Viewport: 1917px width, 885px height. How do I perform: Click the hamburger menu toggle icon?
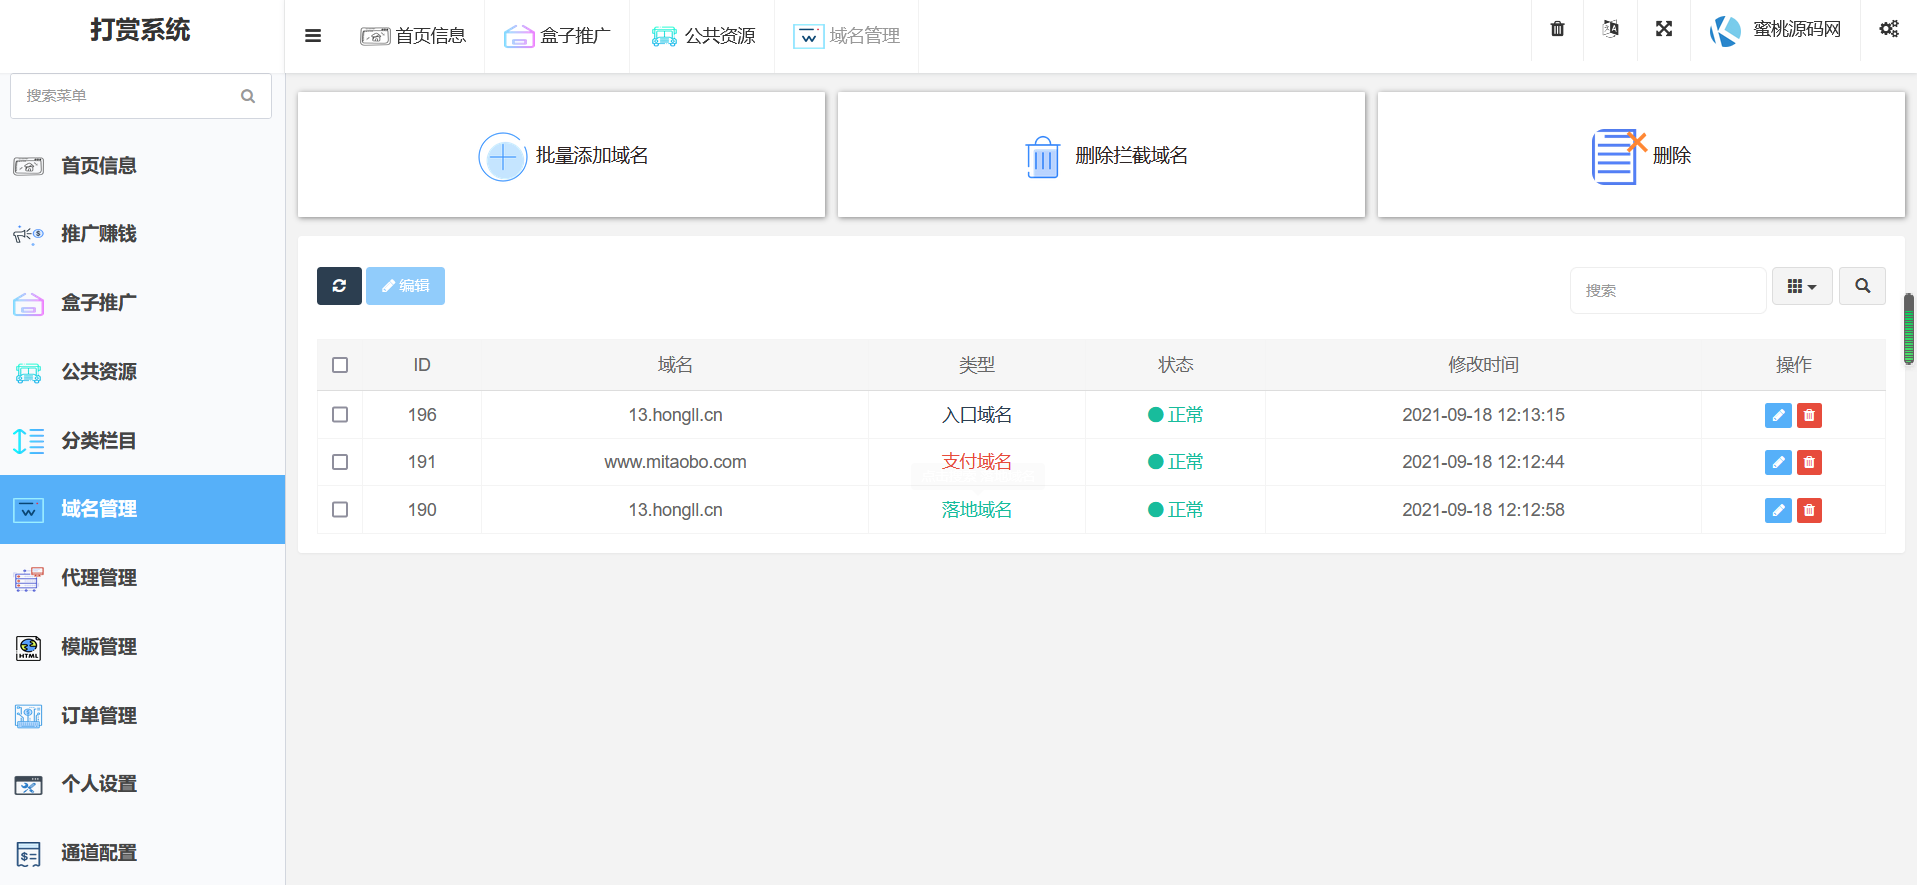pos(313,36)
